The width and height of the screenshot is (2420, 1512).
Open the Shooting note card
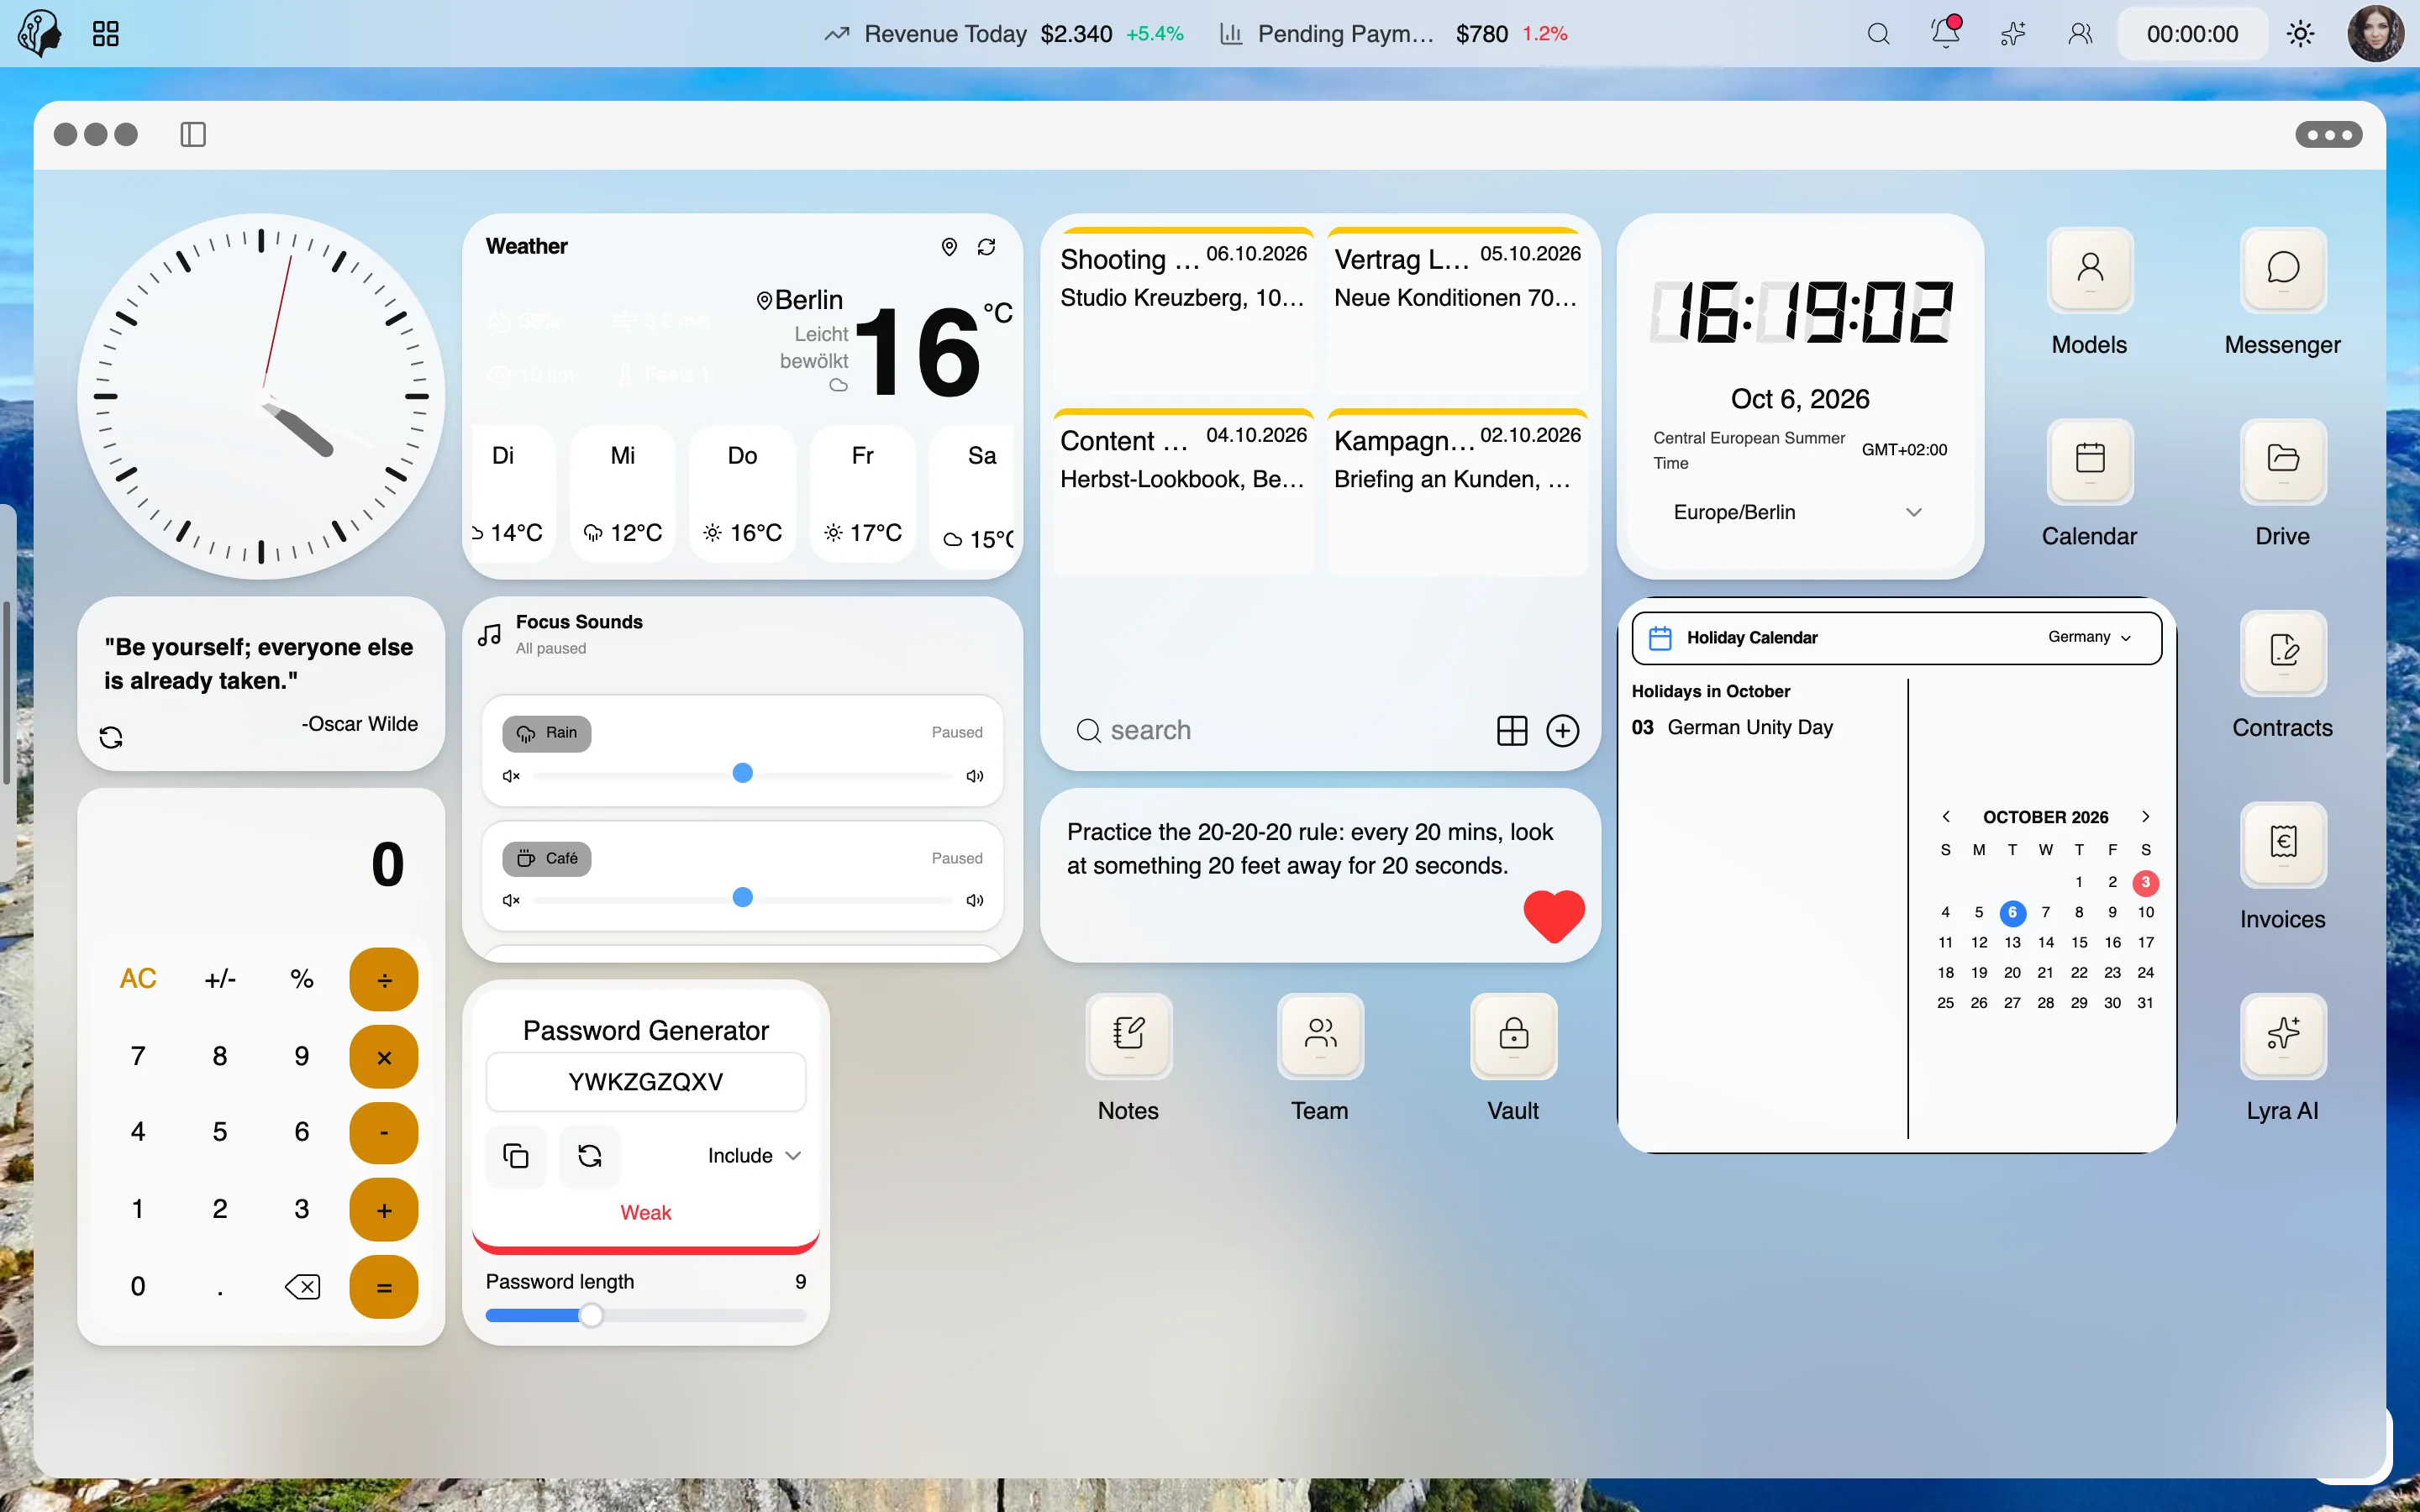pos(1183,310)
